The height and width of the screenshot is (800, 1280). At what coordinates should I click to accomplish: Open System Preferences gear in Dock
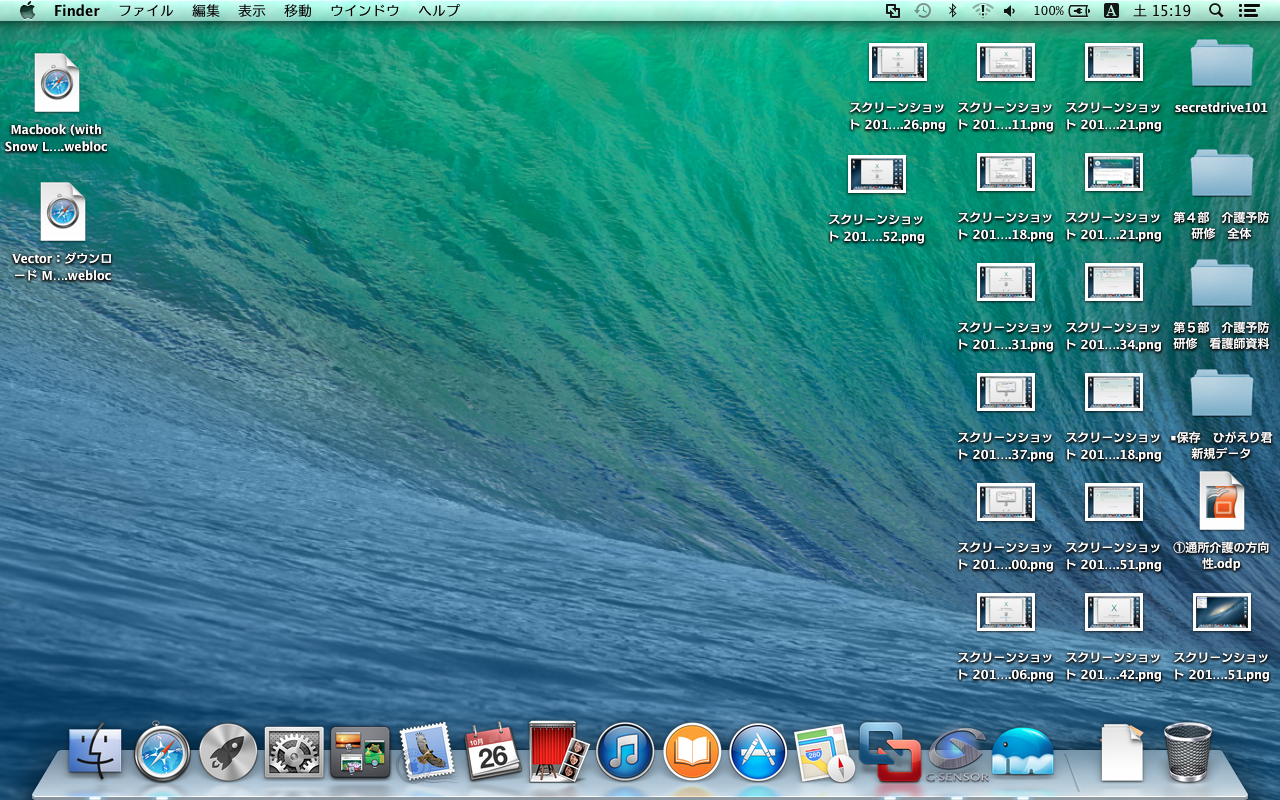click(x=294, y=752)
